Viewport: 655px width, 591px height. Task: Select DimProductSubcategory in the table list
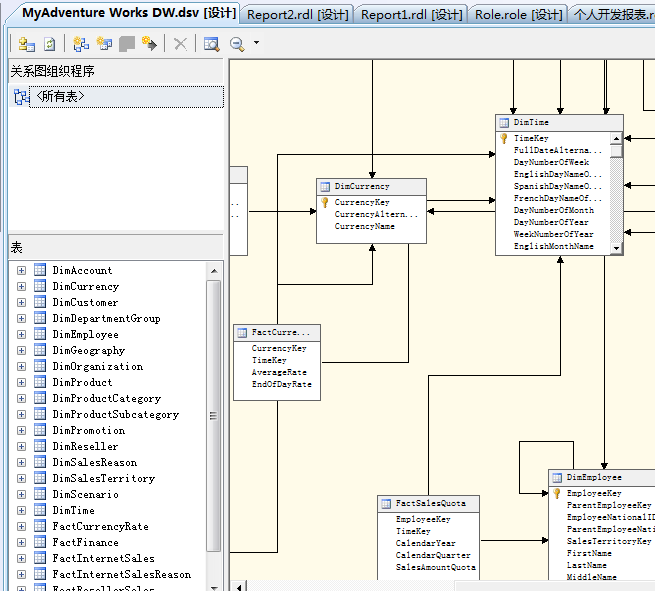(x=116, y=414)
